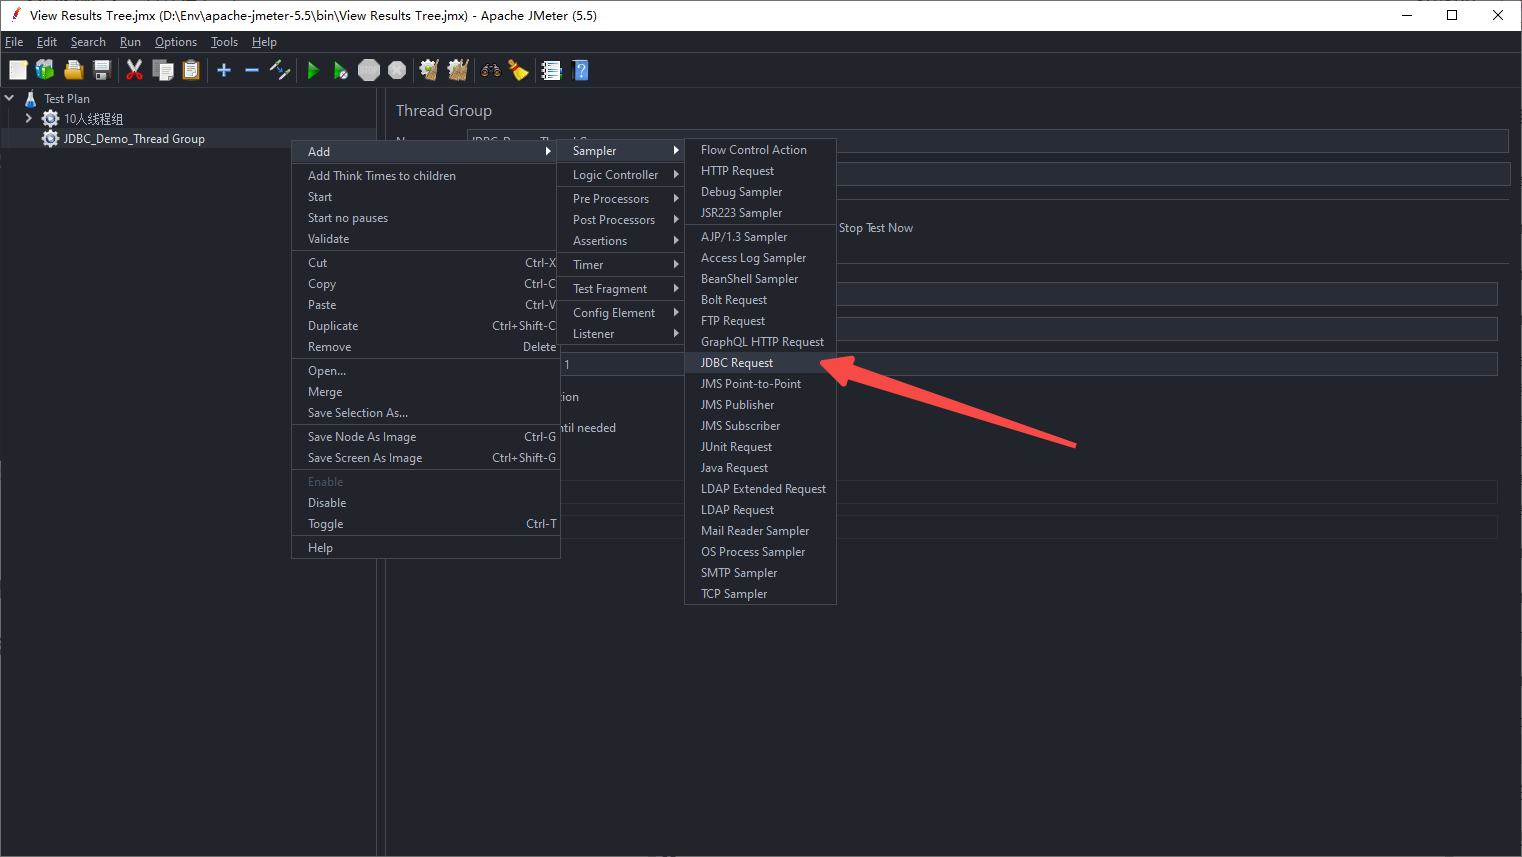The width and height of the screenshot is (1522, 857).
Task: Select Debug Sampler entry
Action: coord(760,191)
